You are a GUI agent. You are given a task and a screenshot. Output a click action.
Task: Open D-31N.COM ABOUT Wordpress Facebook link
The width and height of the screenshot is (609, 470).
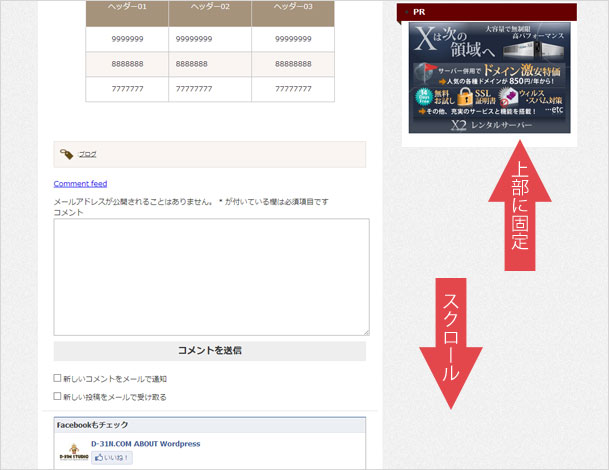pyautogui.click(x=146, y=444)
